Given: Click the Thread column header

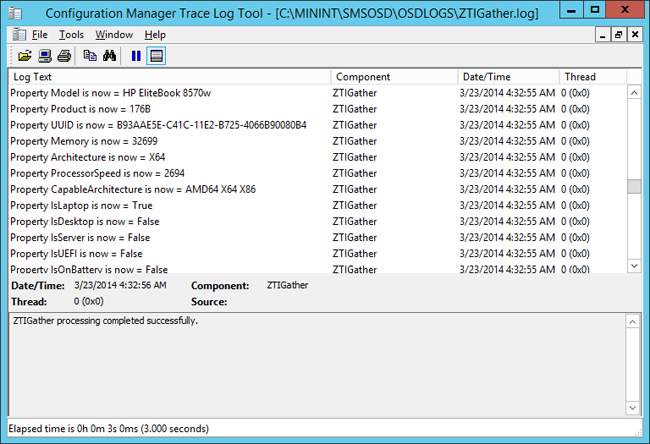Looking at the screenshot, I should 591,77.
